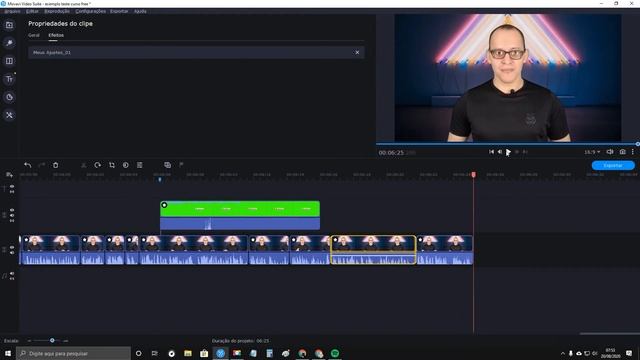The height and width of the screenshot is (360, 640).
Task: Open the Transition wizard icon
Action: (167, 165)
